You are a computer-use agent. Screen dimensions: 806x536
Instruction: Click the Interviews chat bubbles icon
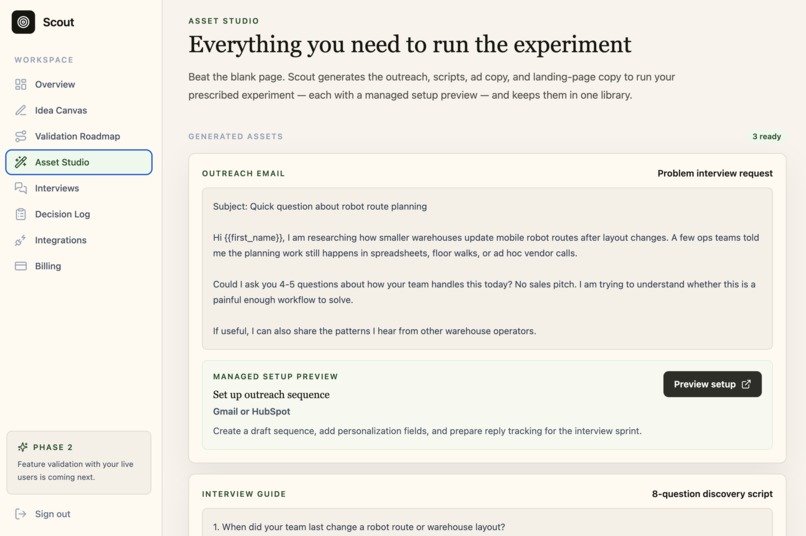pyautogui.click(x=21, y=188)
